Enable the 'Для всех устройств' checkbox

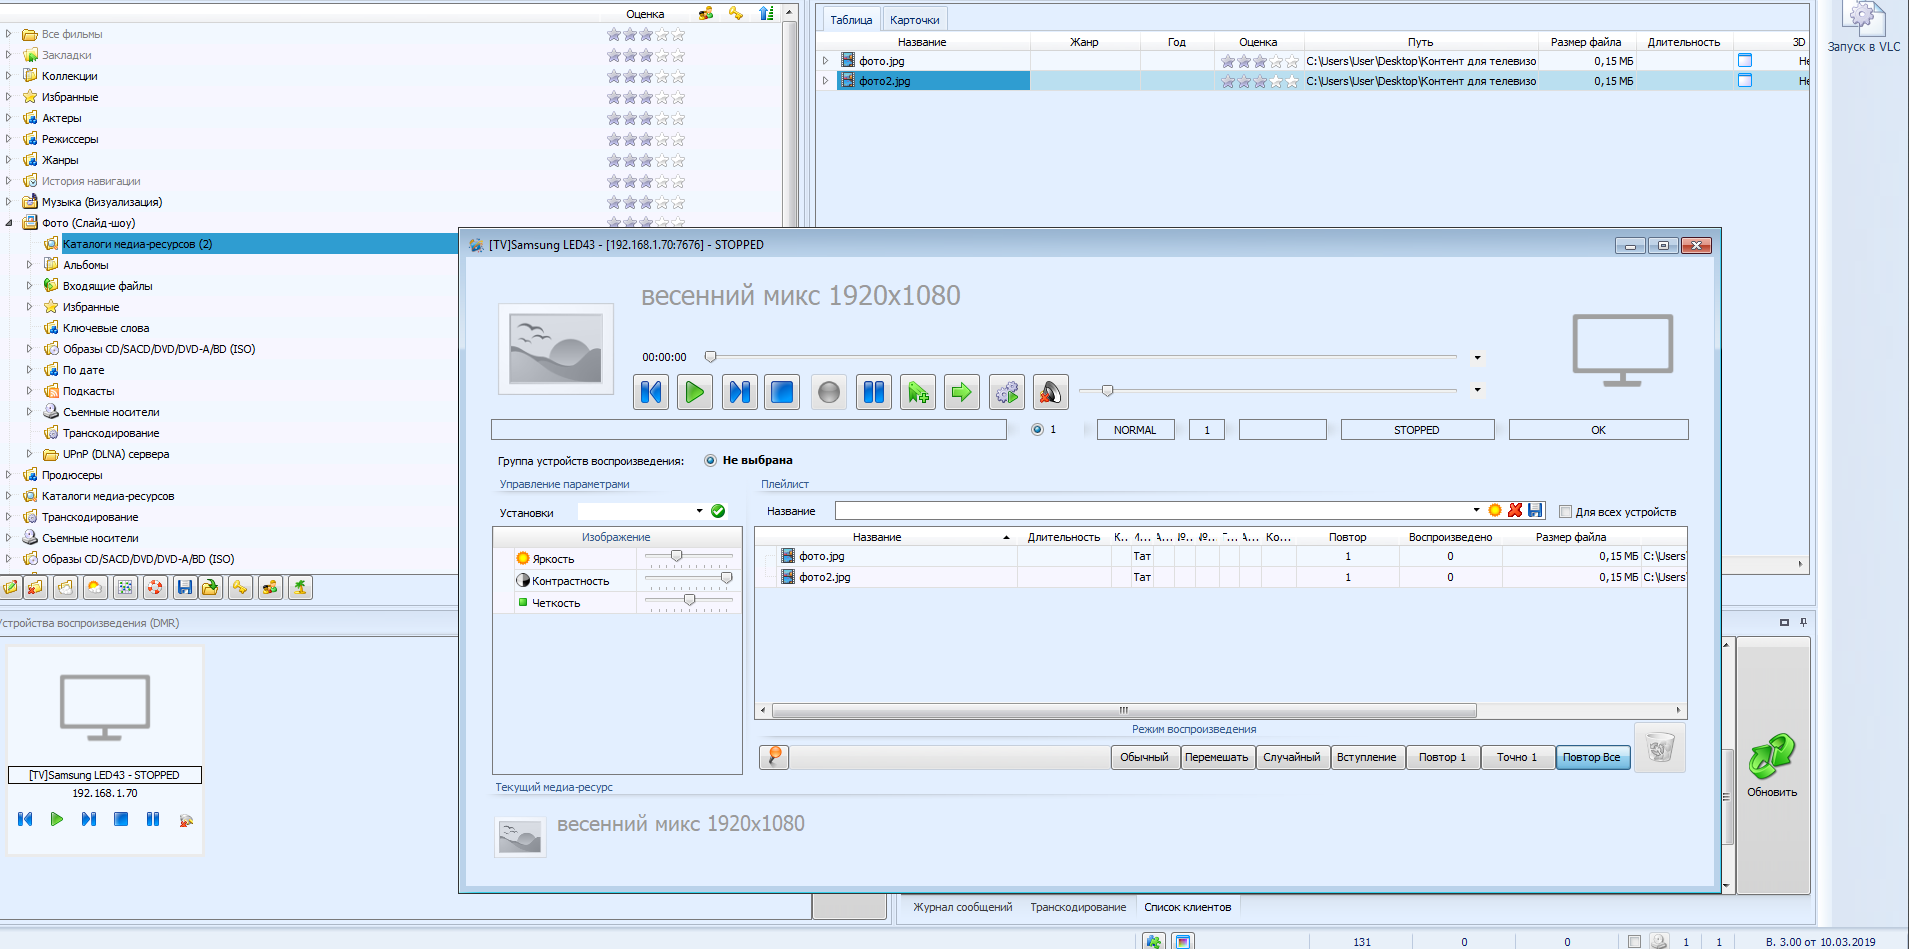coord(1566,512)
